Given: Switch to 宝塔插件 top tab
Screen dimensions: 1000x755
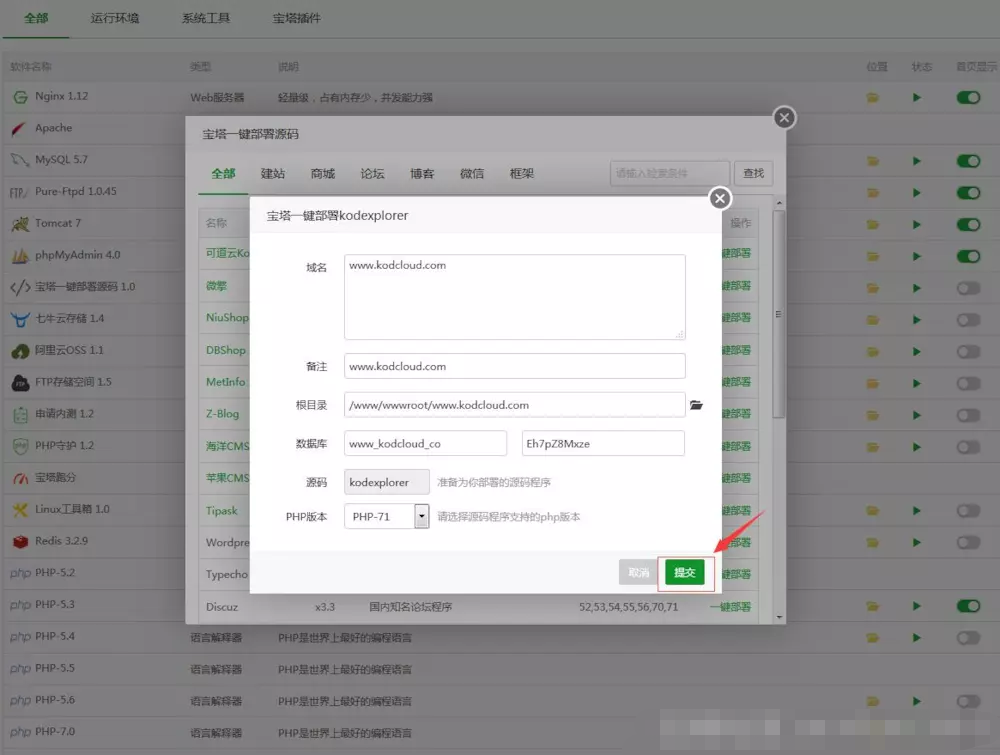Looking at the screenshot, I should click(297, 18).
